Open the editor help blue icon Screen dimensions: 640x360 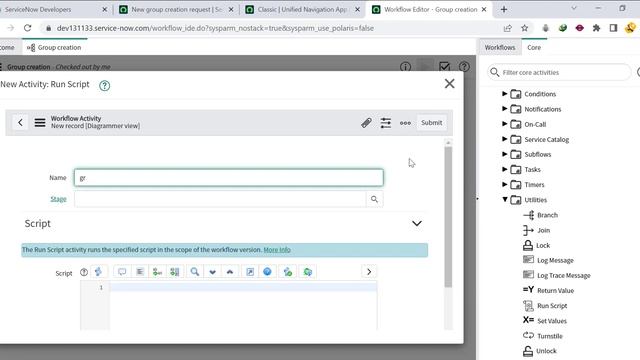[x=267, y=272]
